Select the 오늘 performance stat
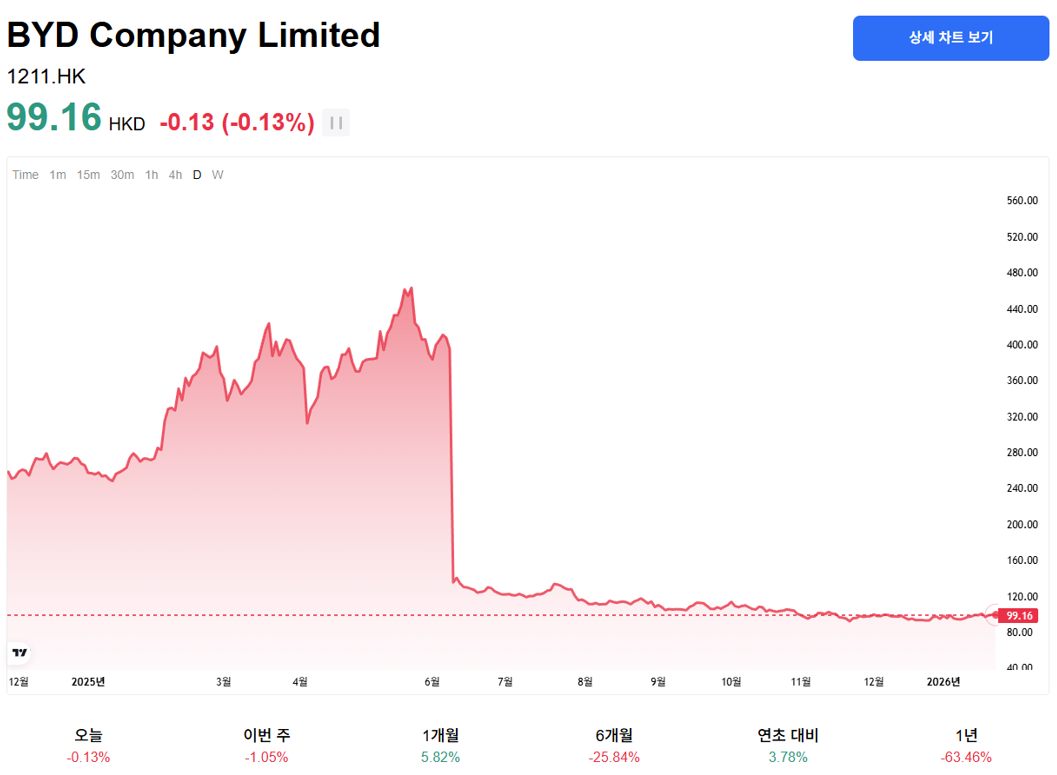Image resolution: width=1057 pixels, height=775 pixels. (x=88, y=746)
